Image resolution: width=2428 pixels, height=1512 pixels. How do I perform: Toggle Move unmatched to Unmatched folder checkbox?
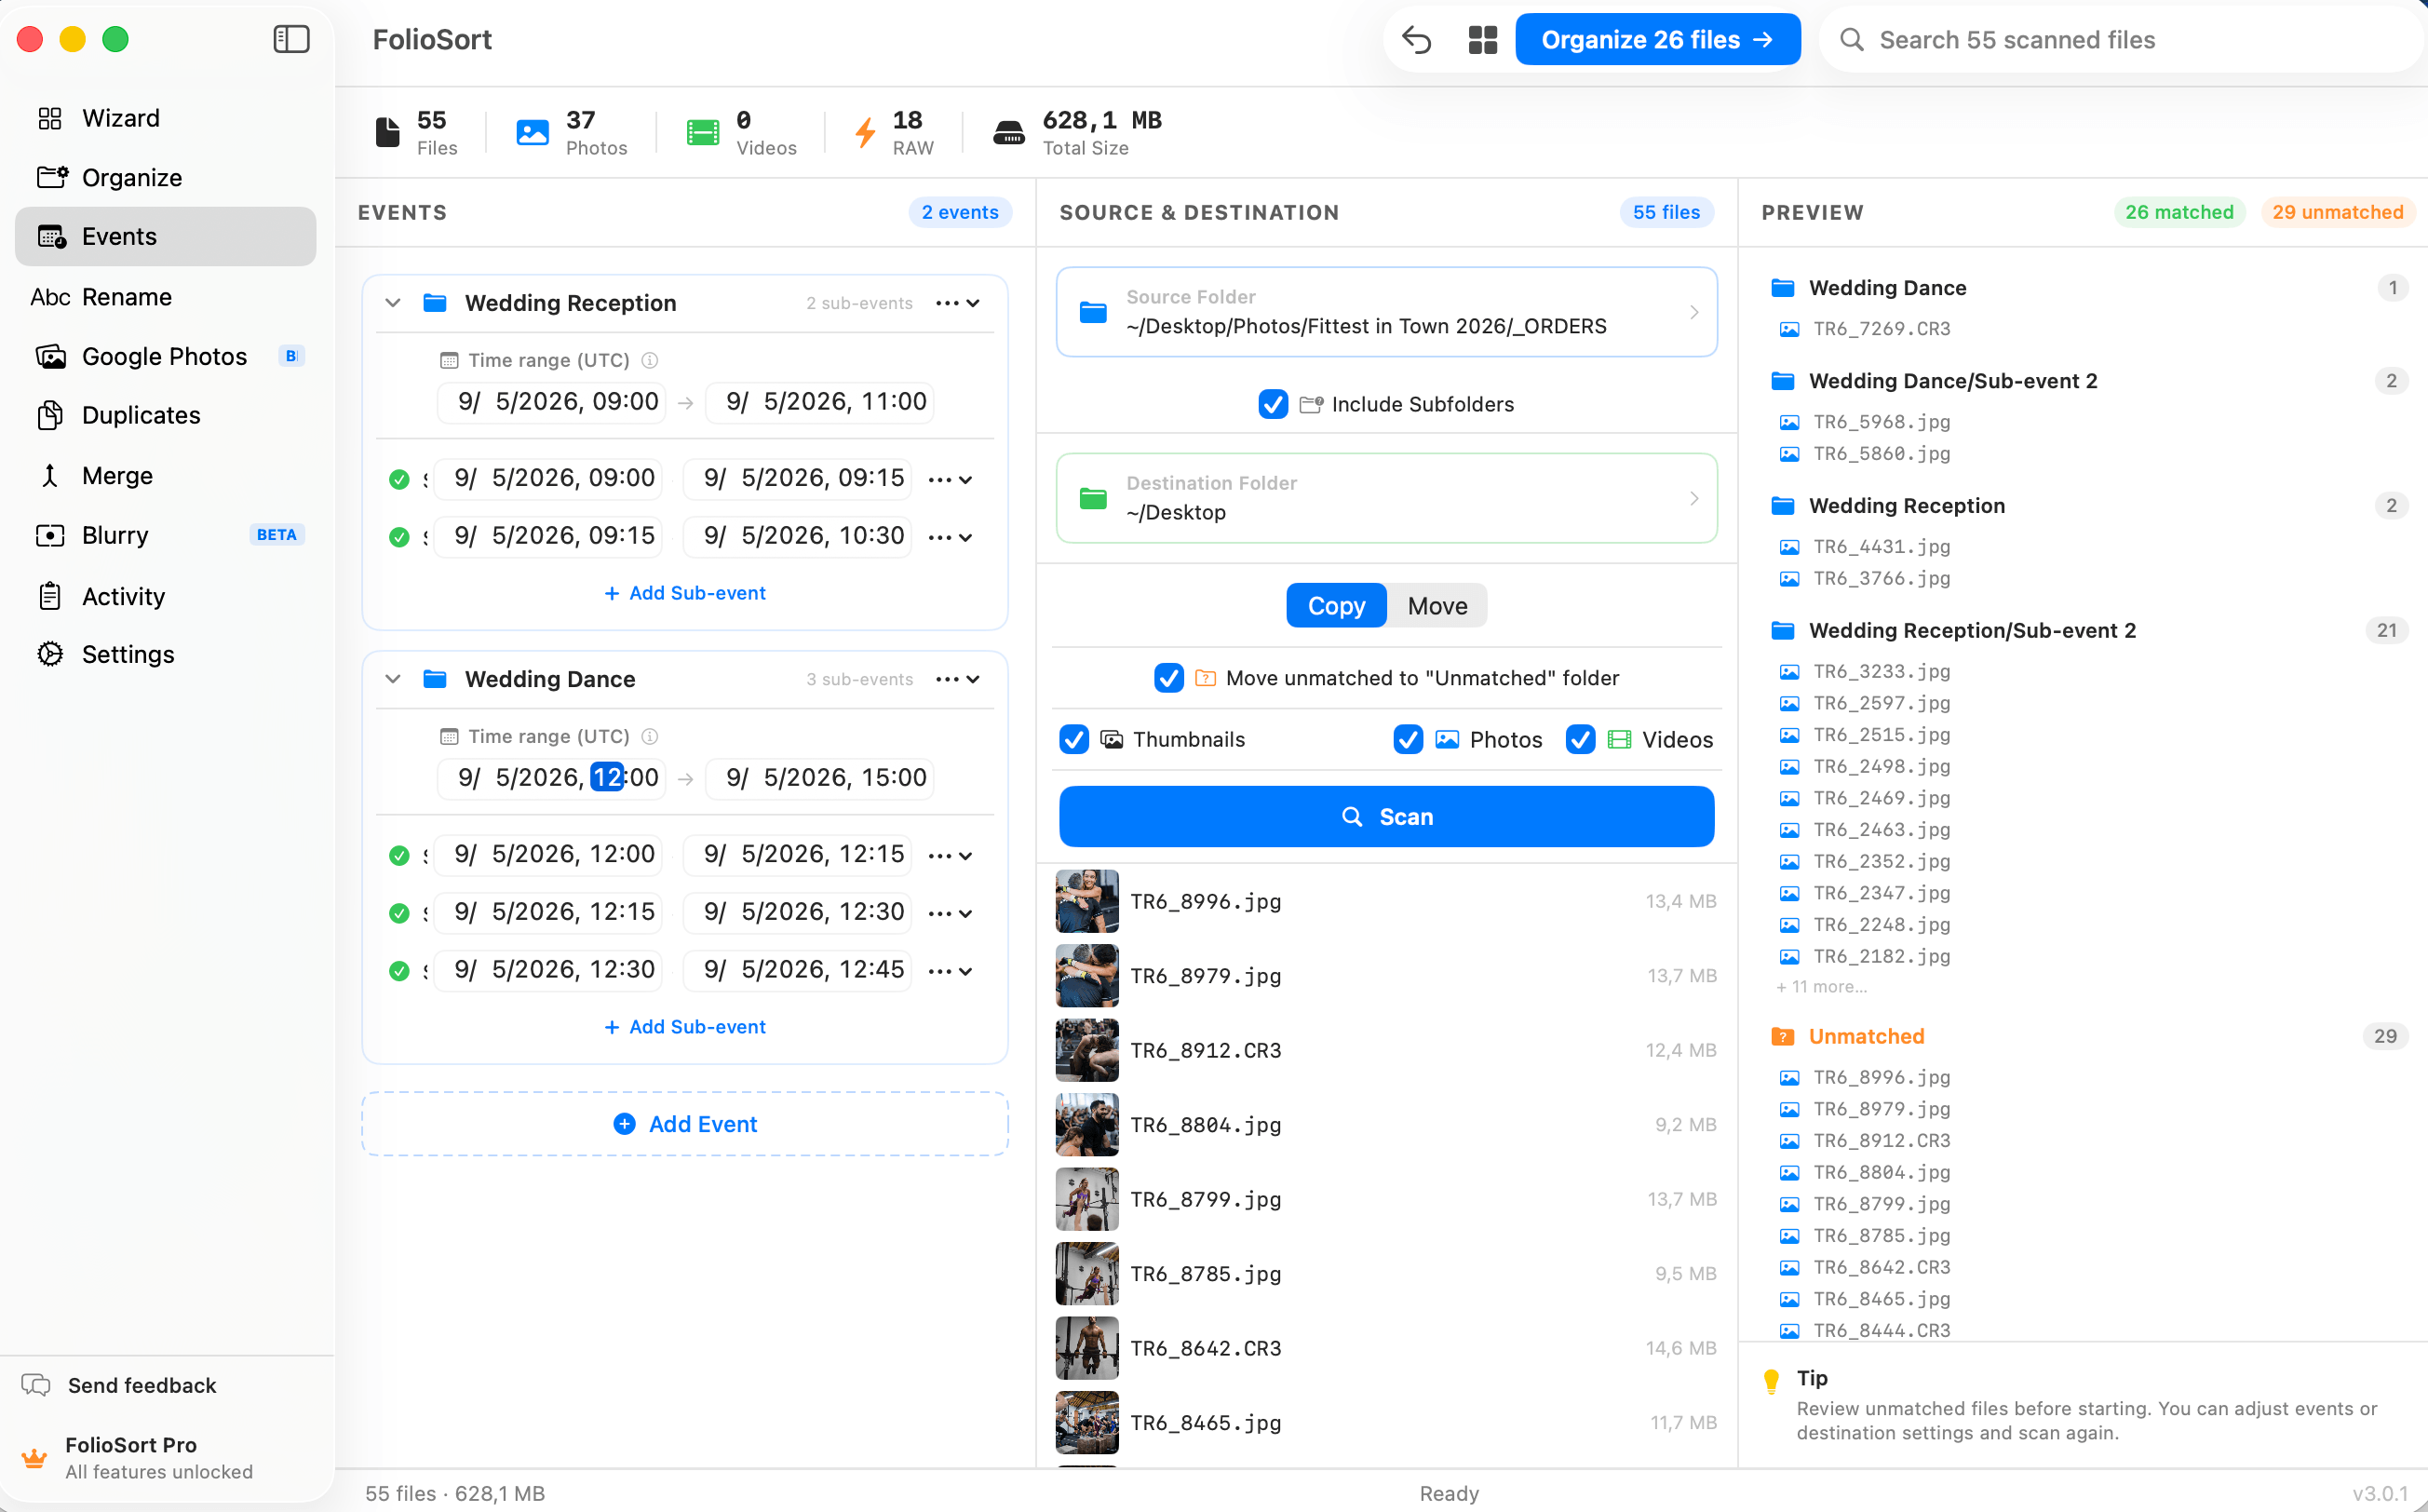pos(1168,678)
